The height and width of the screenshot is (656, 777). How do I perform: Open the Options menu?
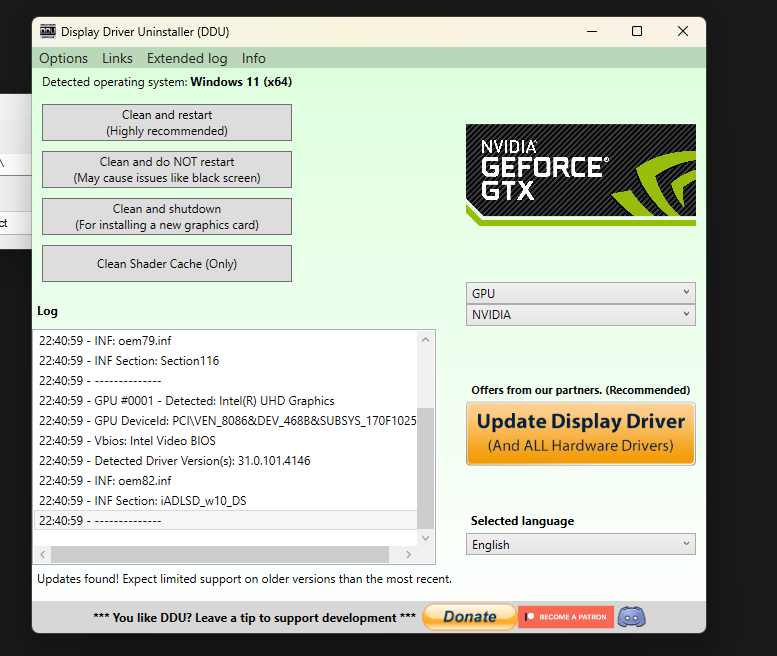(x=63, y=58)
